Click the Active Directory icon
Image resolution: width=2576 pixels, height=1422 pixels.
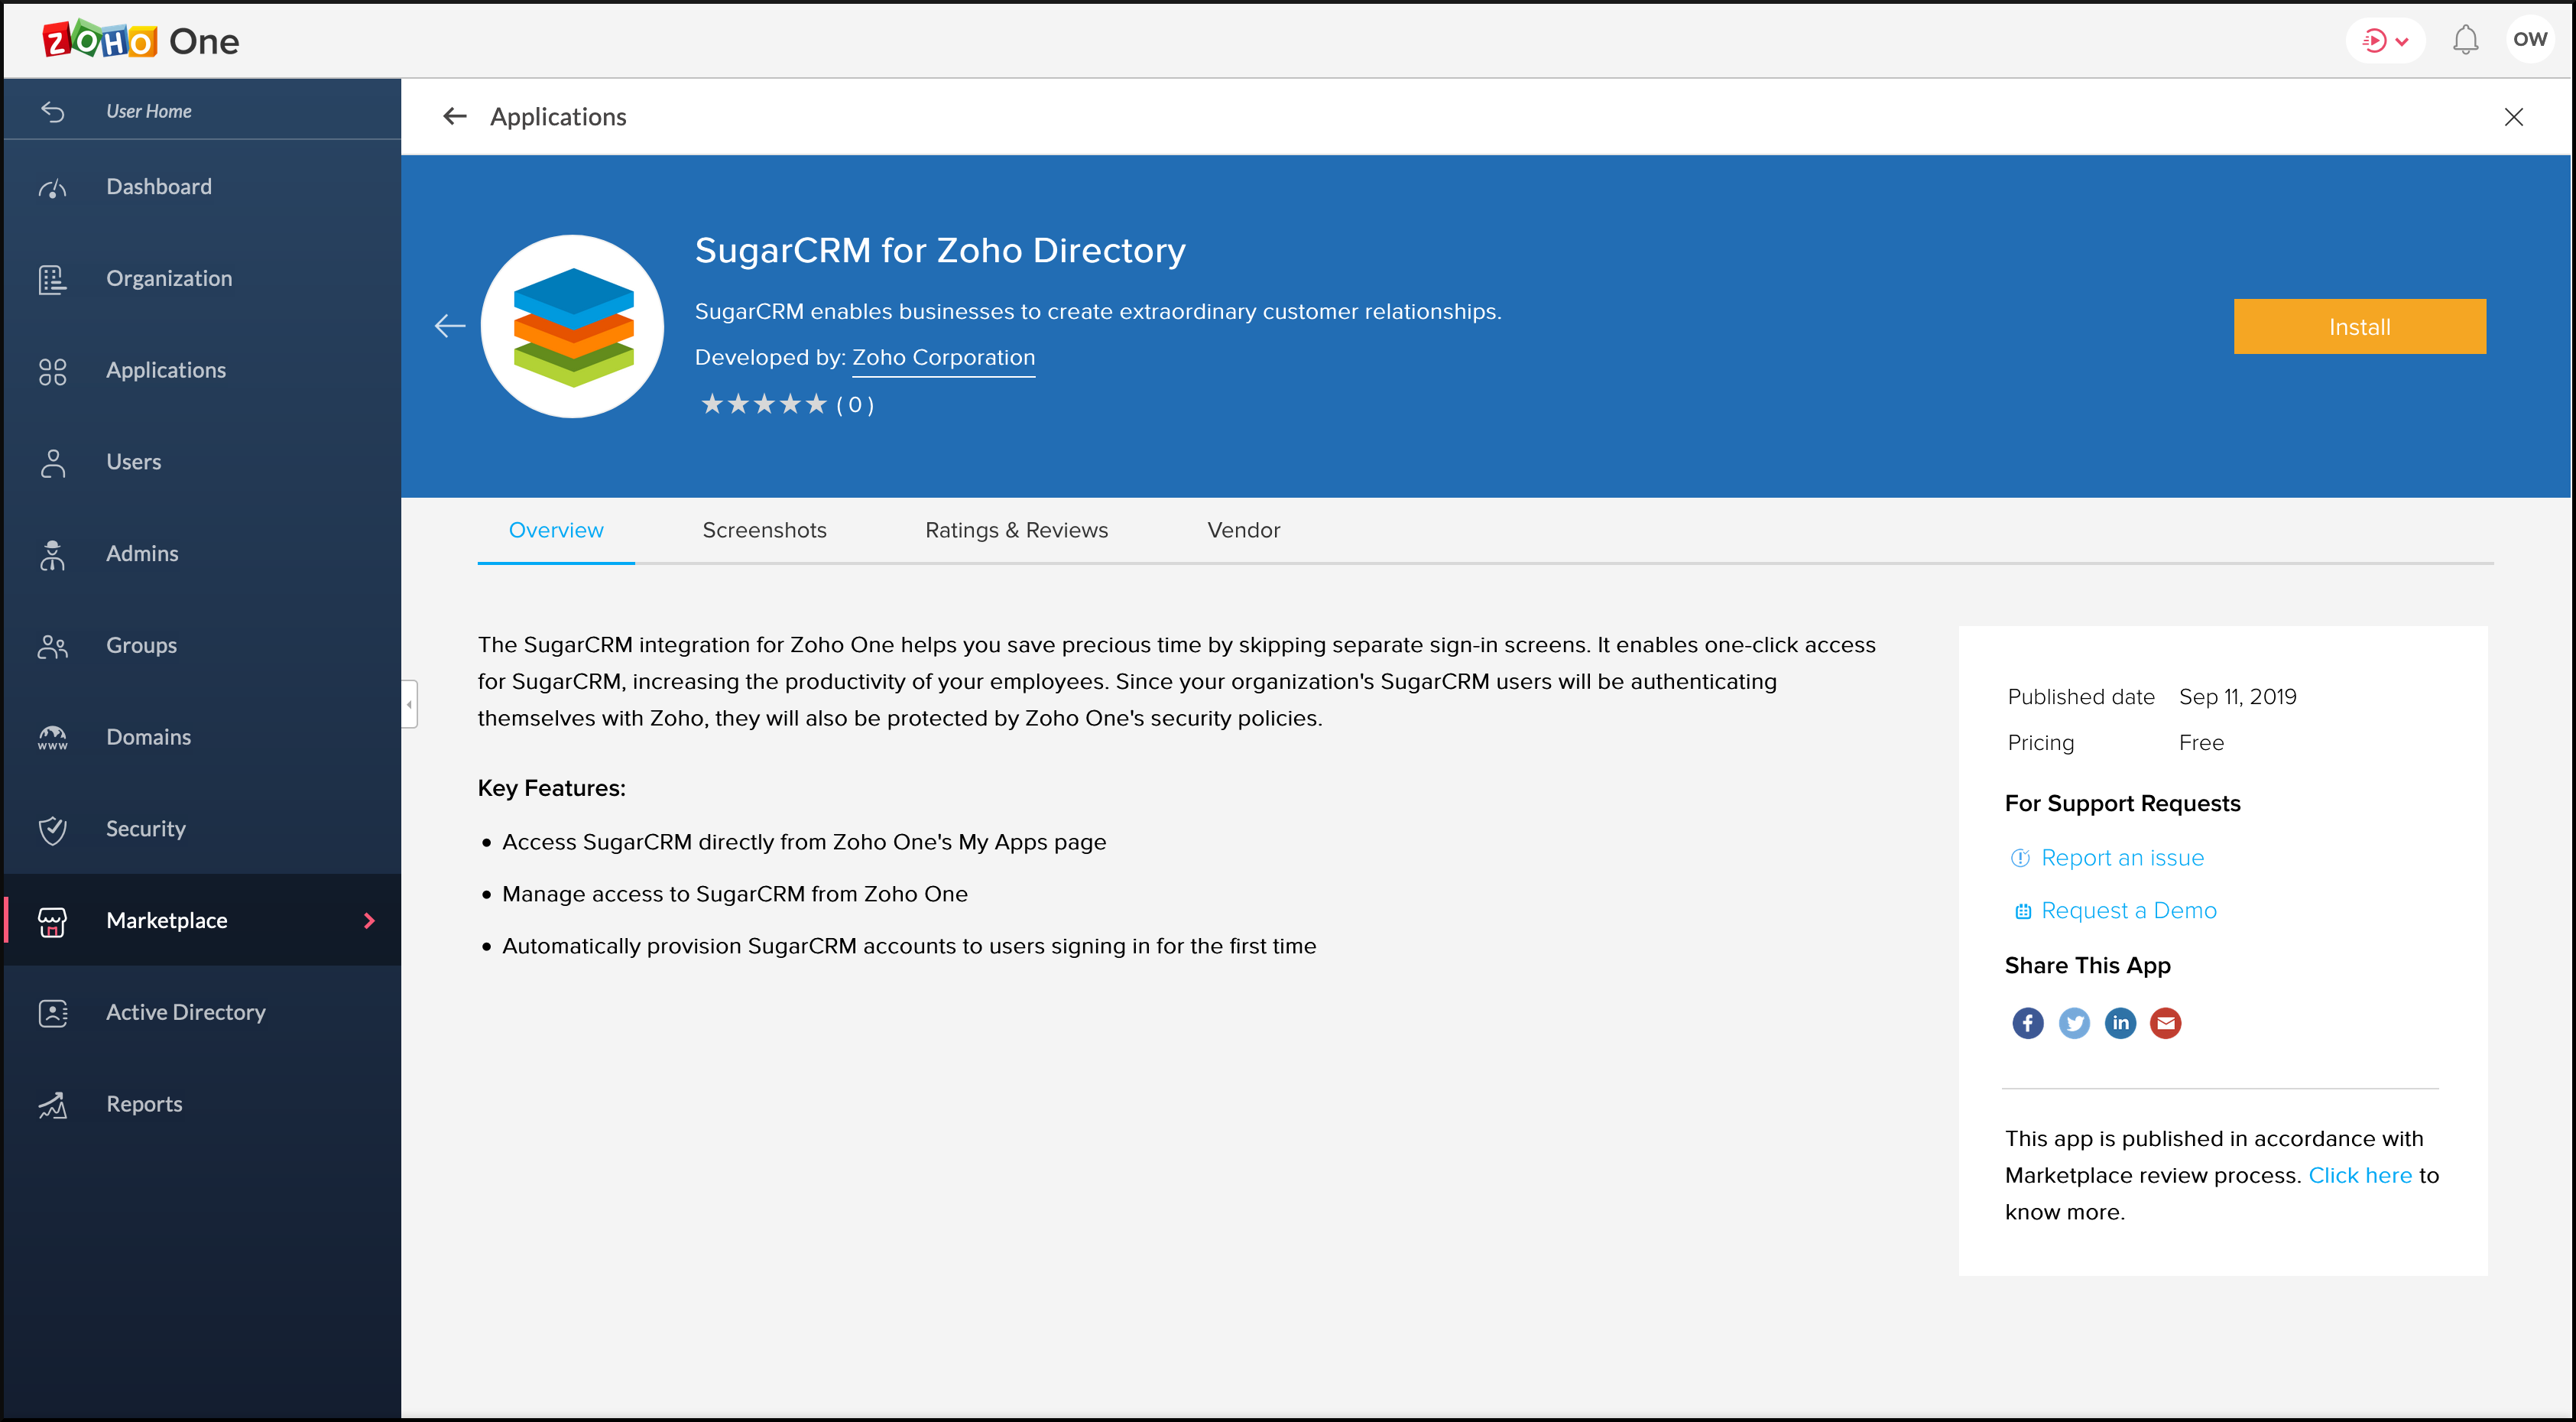tap(53, 1013)
